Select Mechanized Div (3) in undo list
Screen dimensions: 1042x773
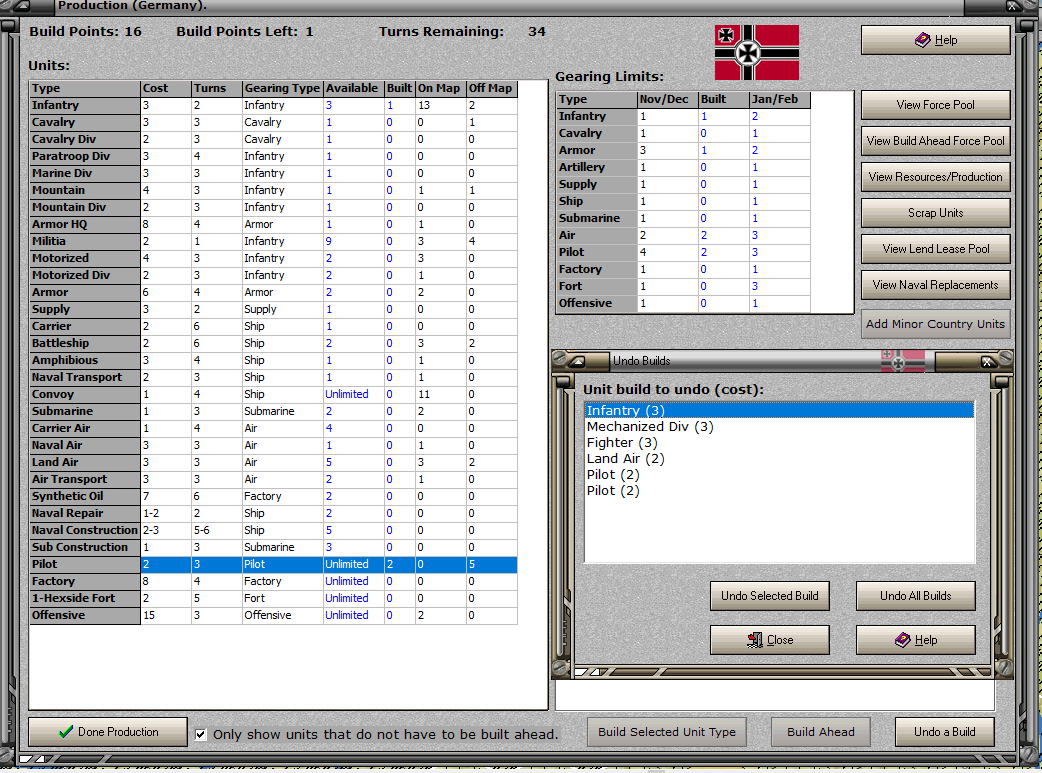click(779, 427)
